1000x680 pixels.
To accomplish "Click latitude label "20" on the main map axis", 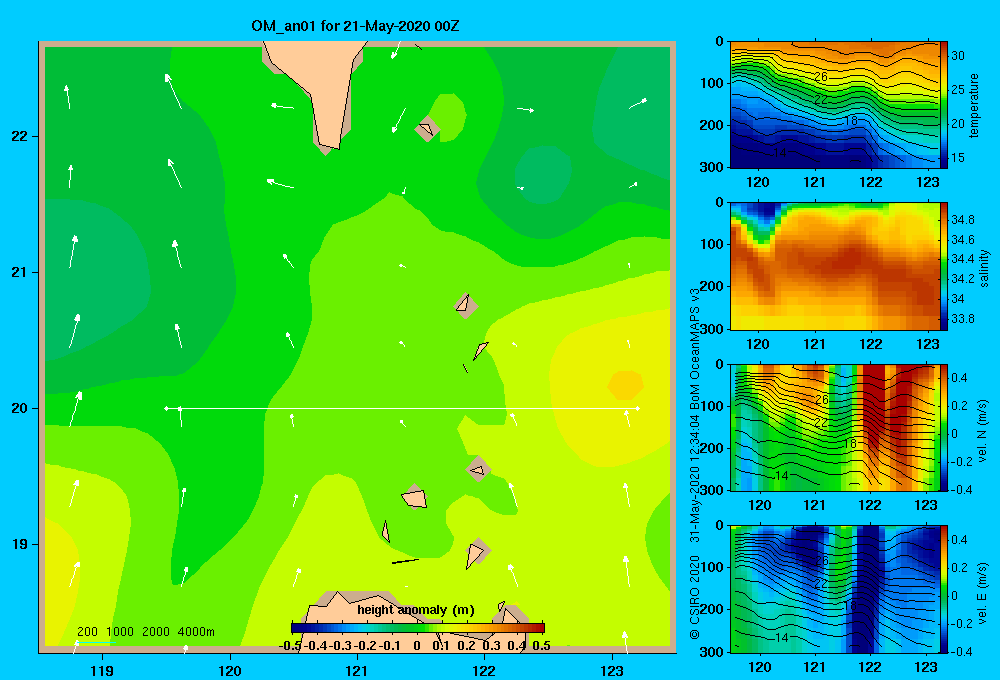I will [19, 408].
